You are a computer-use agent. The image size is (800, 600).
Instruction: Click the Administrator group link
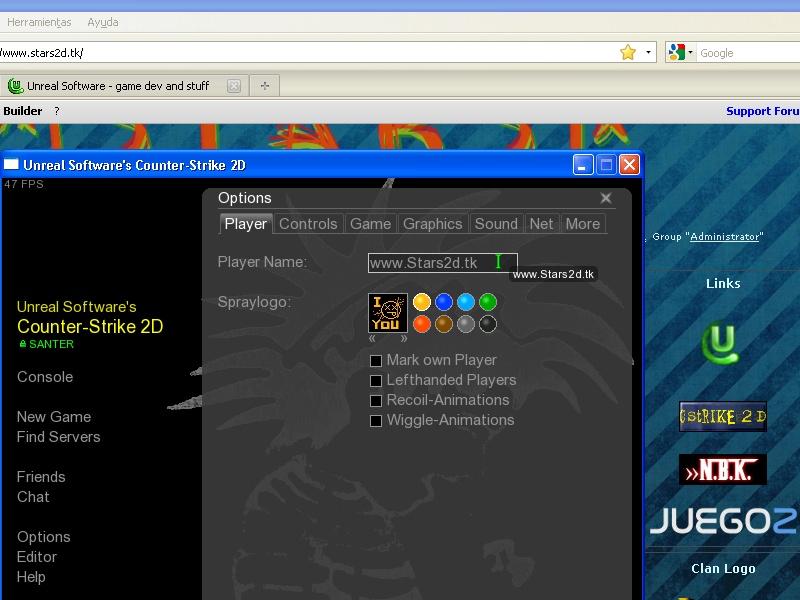click(724, 236)
